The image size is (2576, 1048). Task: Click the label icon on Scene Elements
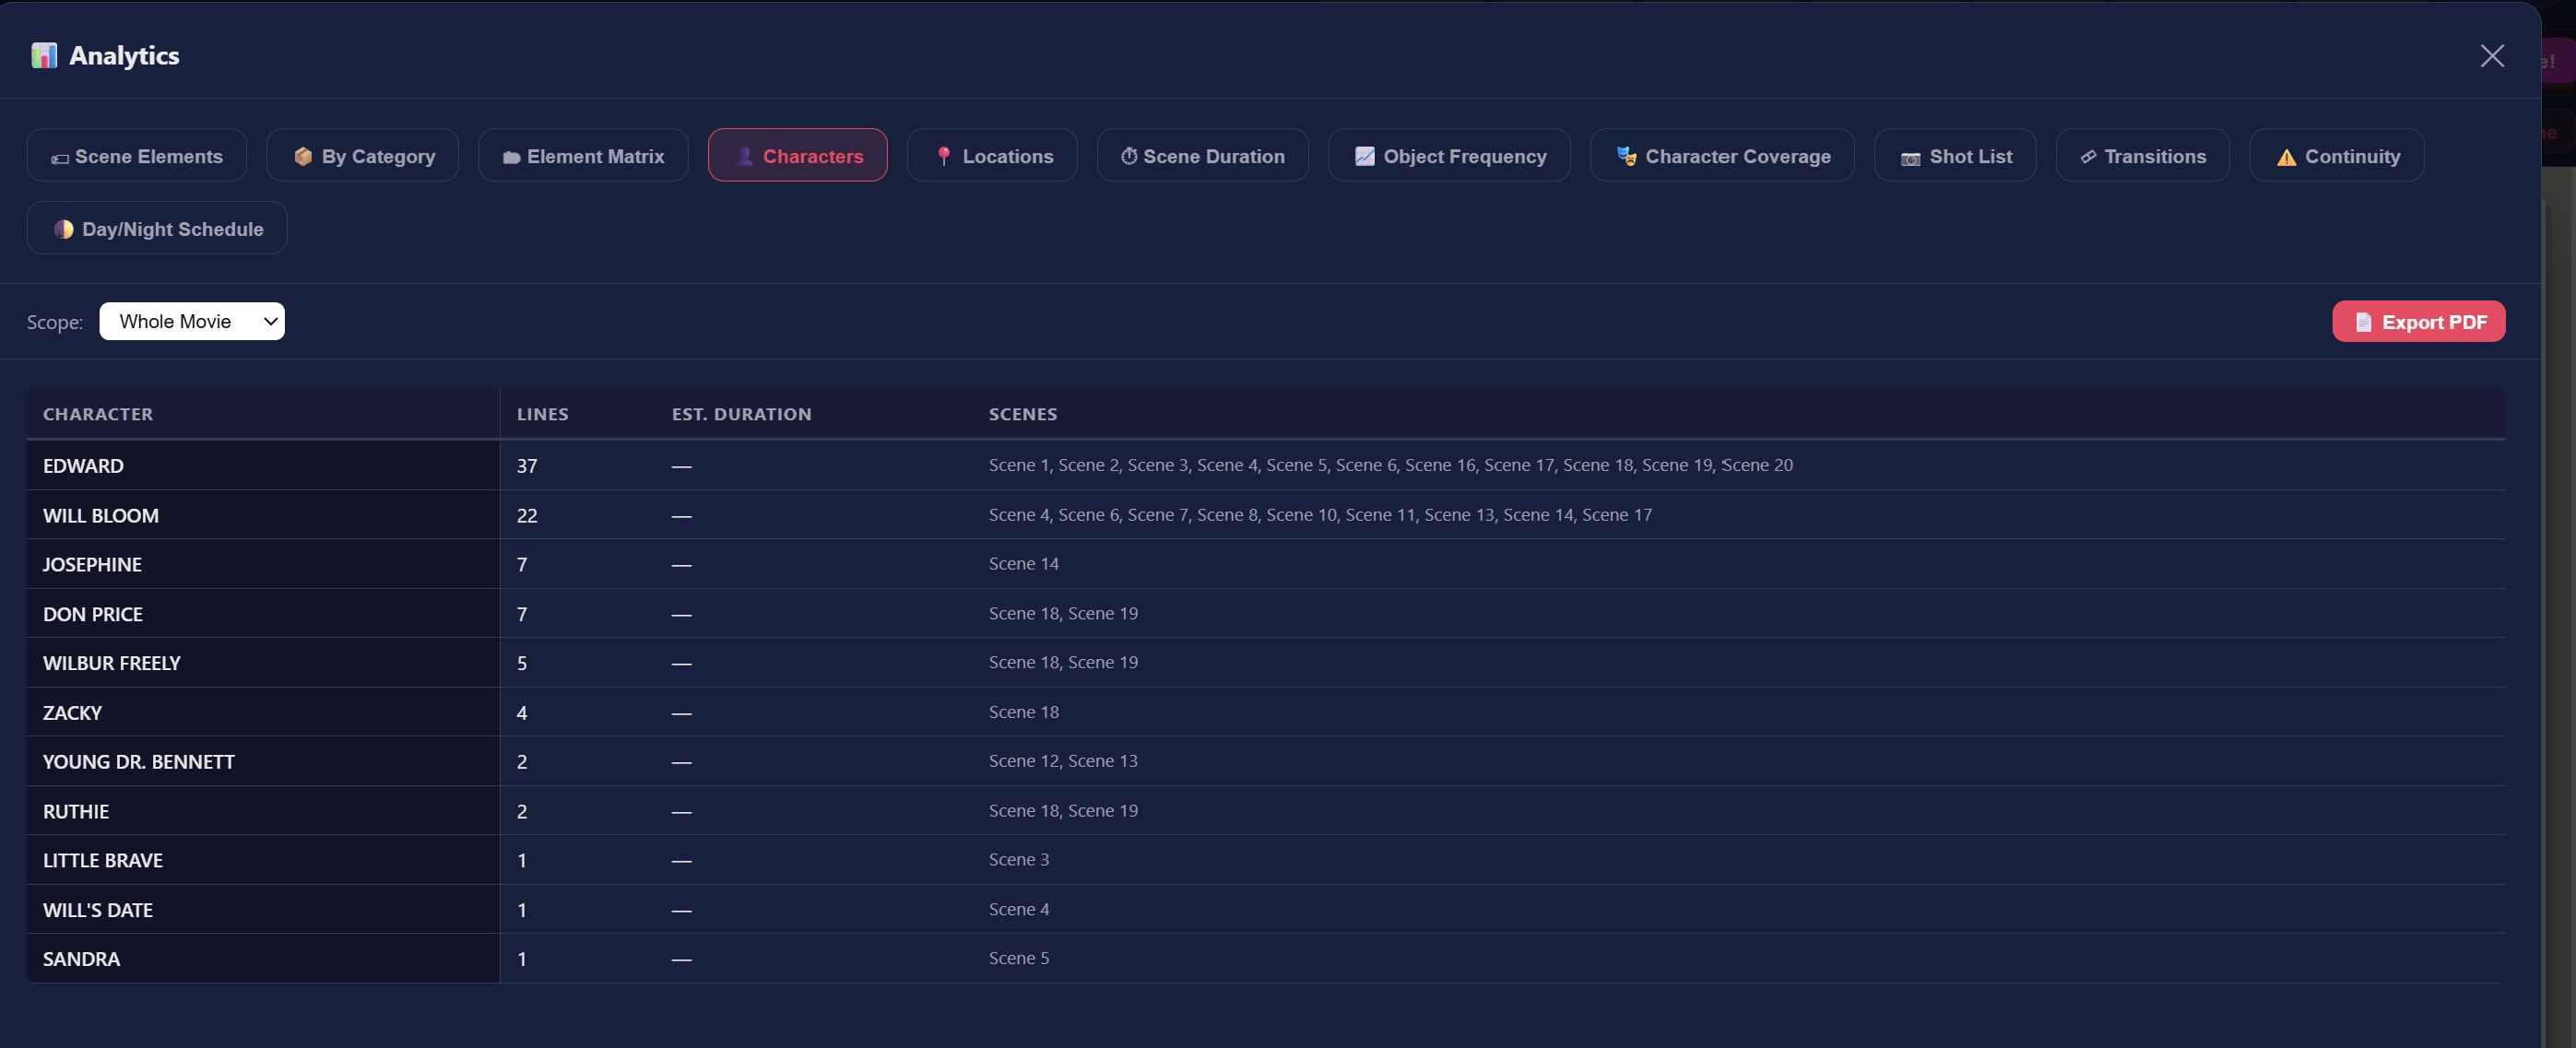[60, 158]
